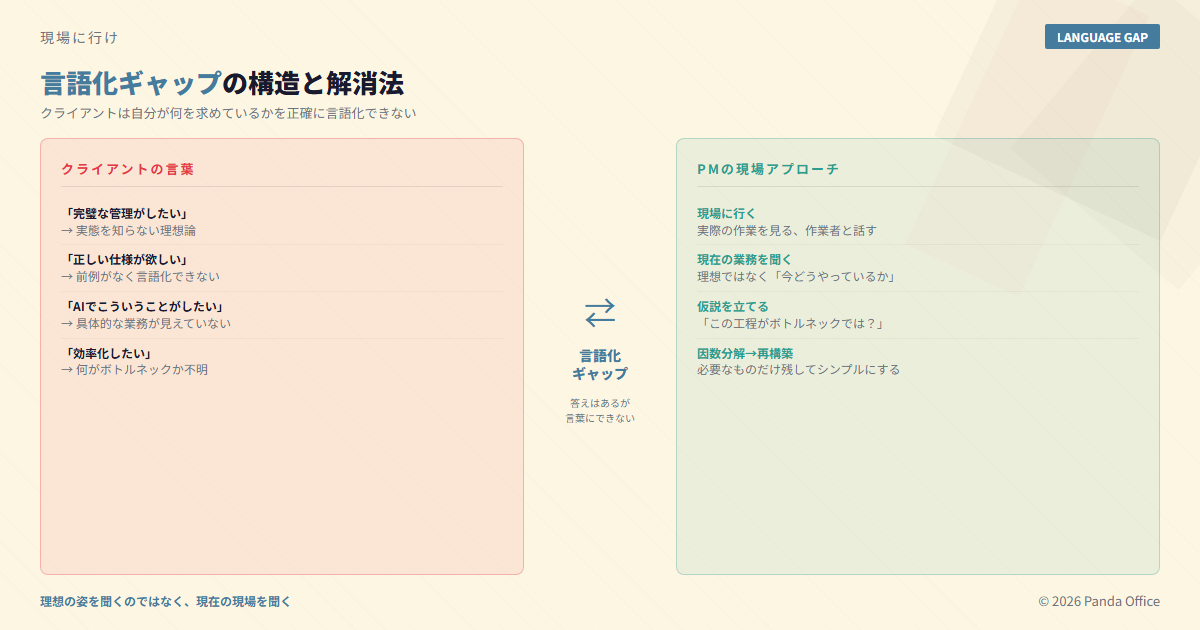Click the title 言語化ギャップの構造と解消法
Viewport: 1200px width, 630px height.
pos(222,83)
